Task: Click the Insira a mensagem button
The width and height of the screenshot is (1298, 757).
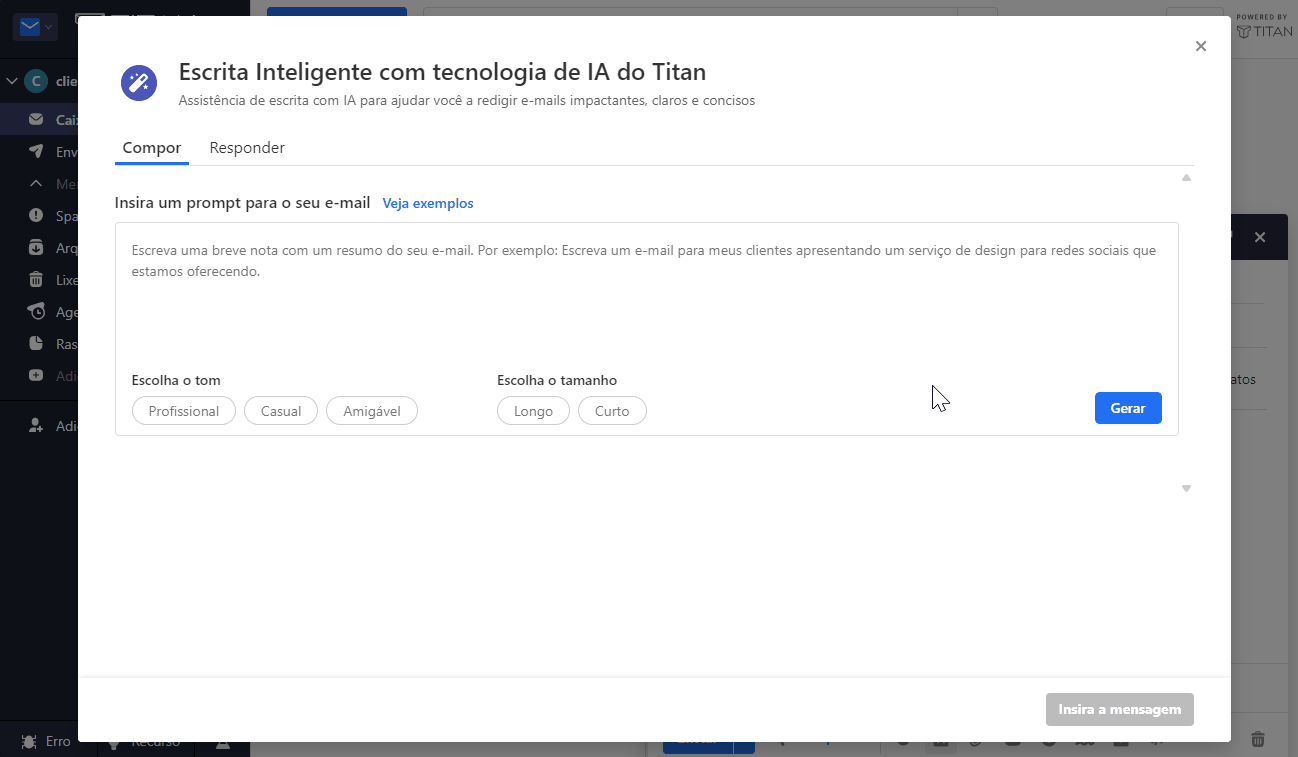Action: point(1120,709)
